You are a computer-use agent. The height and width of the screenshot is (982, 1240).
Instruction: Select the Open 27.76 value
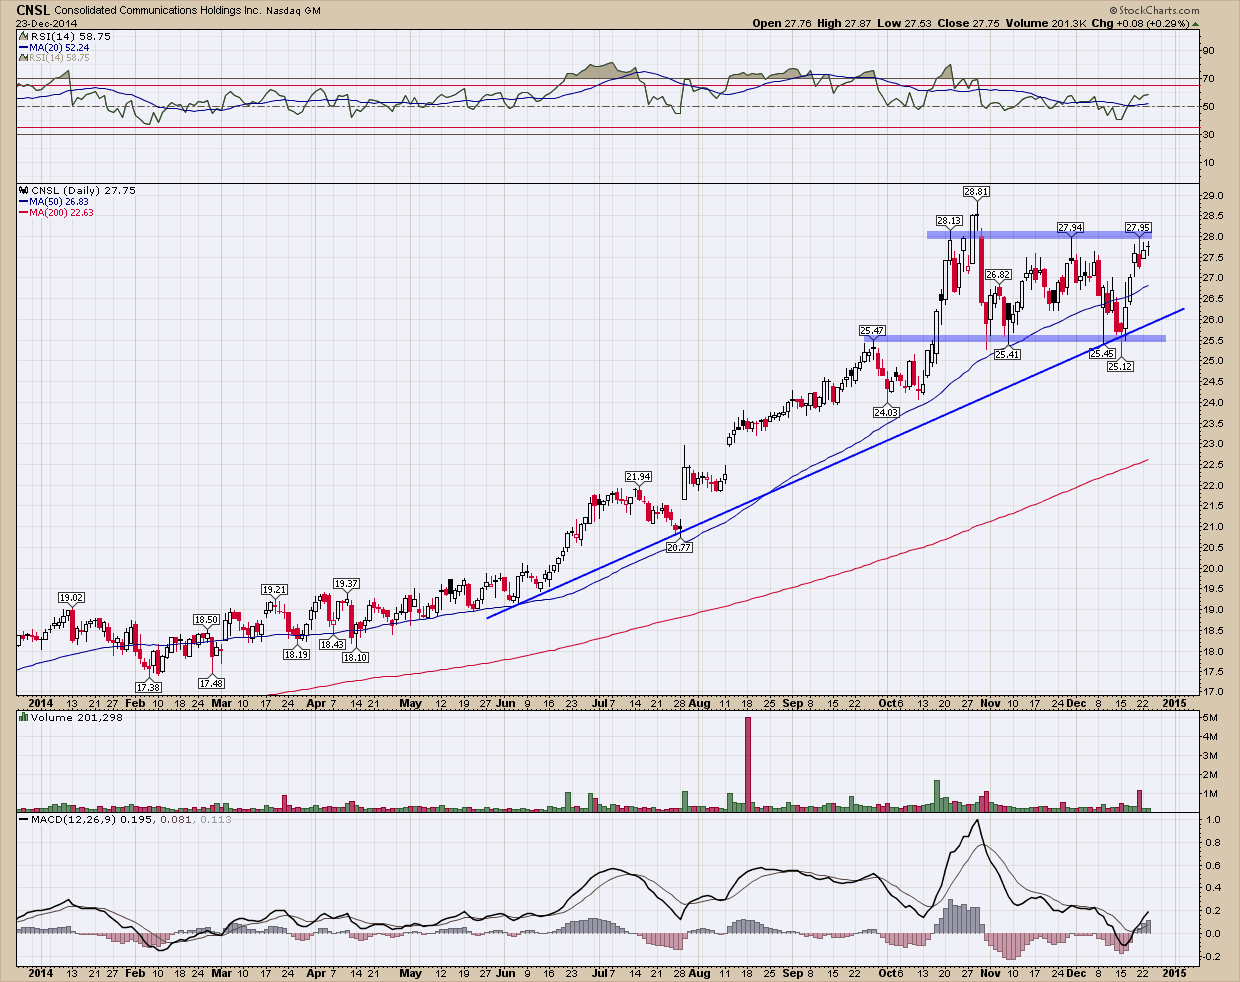tap(782, 23)
